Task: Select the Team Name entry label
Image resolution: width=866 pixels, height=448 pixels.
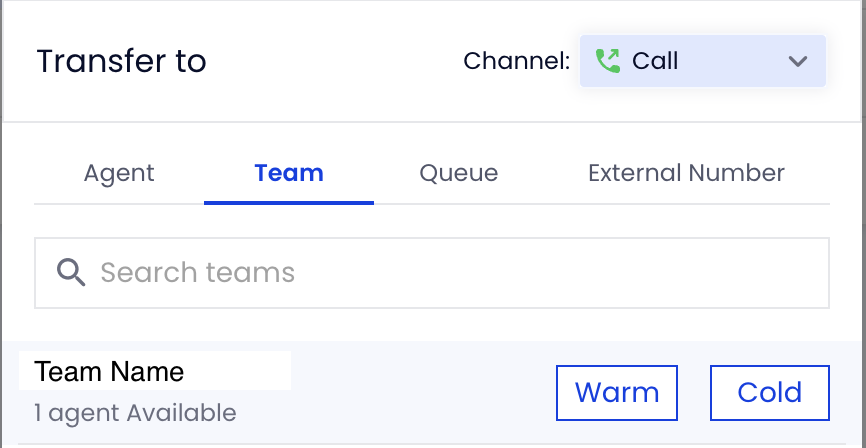Action: click(109, 371)
